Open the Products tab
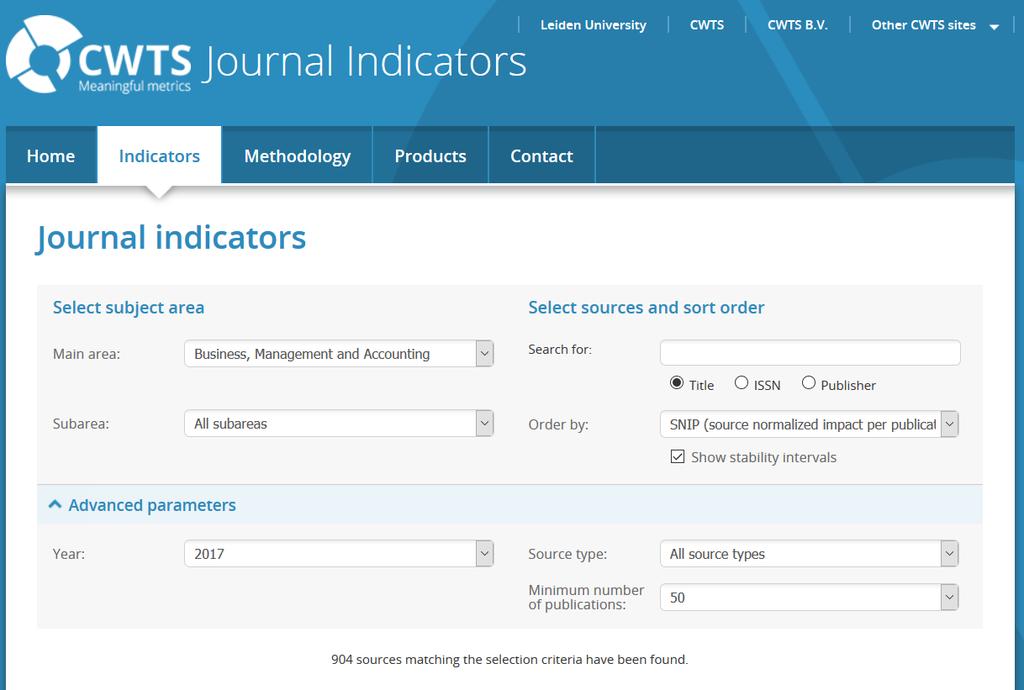 [430, 155]
